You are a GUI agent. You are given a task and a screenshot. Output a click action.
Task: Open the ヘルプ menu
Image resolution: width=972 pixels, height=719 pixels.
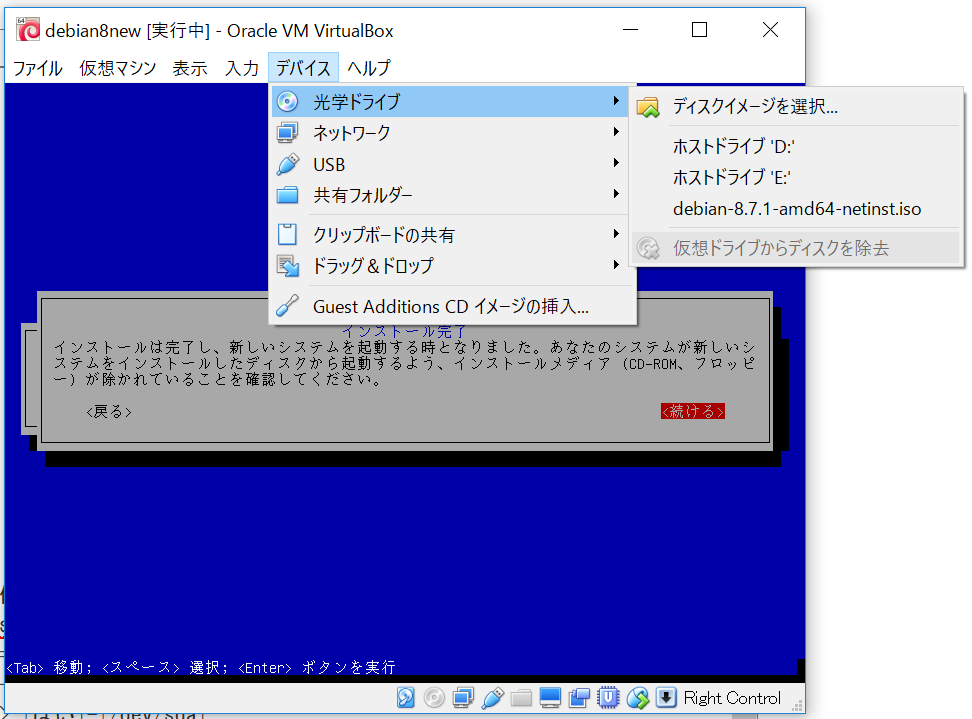(369, 67)
